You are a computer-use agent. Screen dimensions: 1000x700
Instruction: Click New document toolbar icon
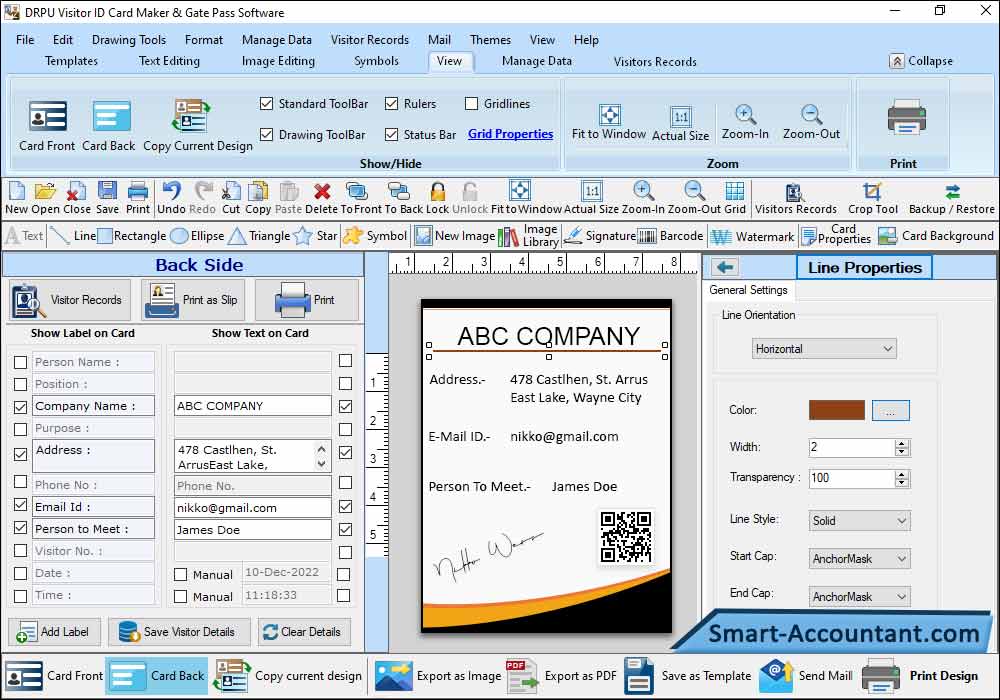click(x=17, y=191)
